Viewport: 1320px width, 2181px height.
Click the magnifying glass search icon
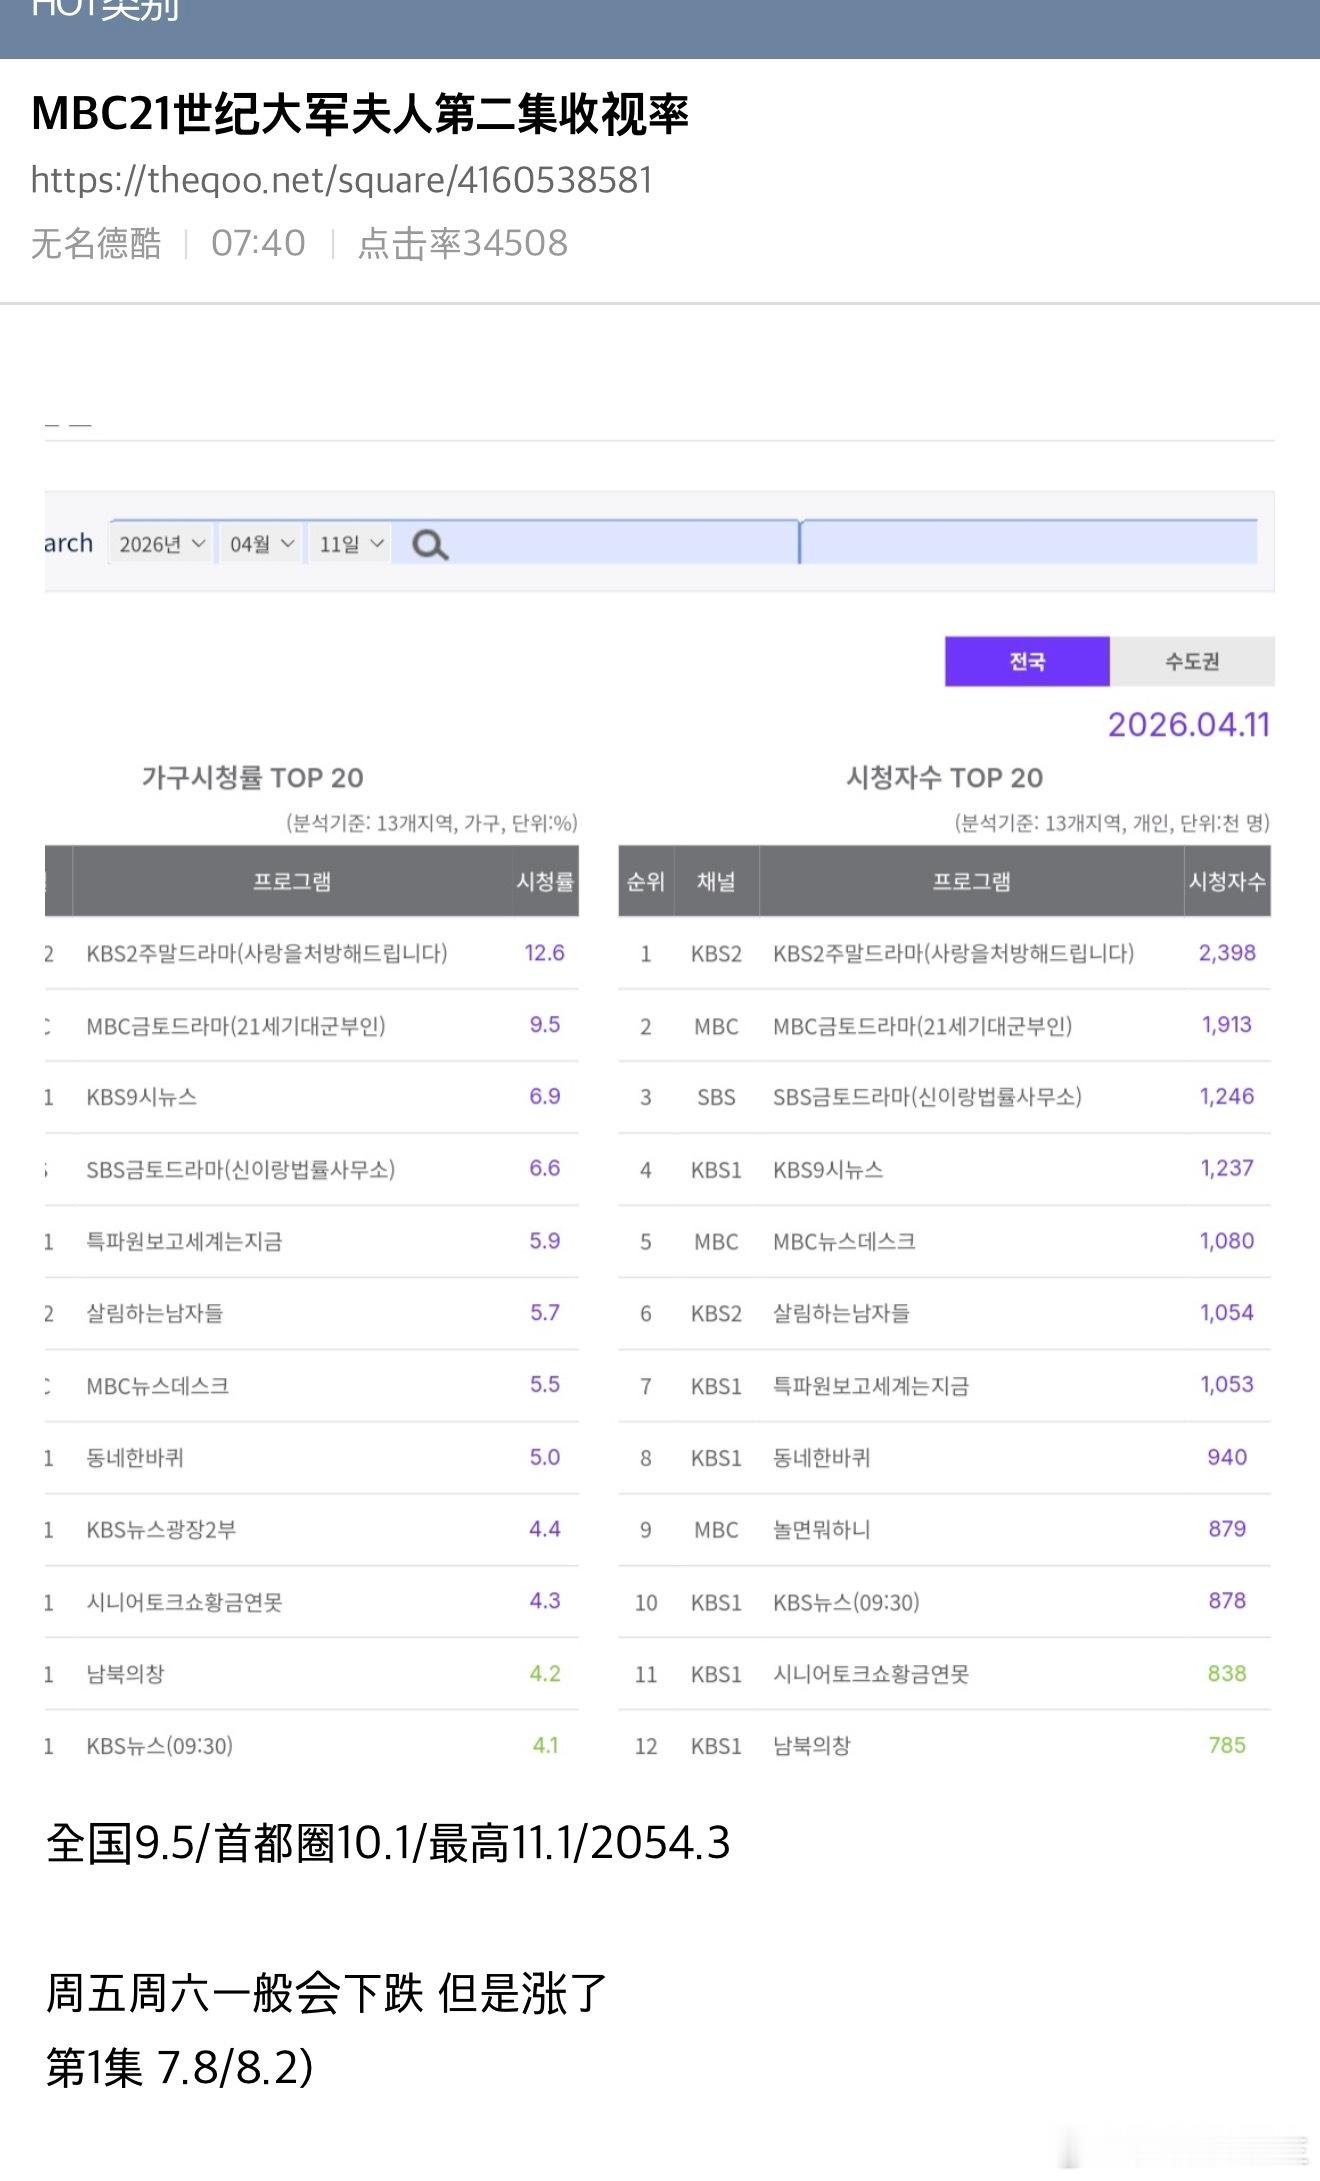point(430,545)
